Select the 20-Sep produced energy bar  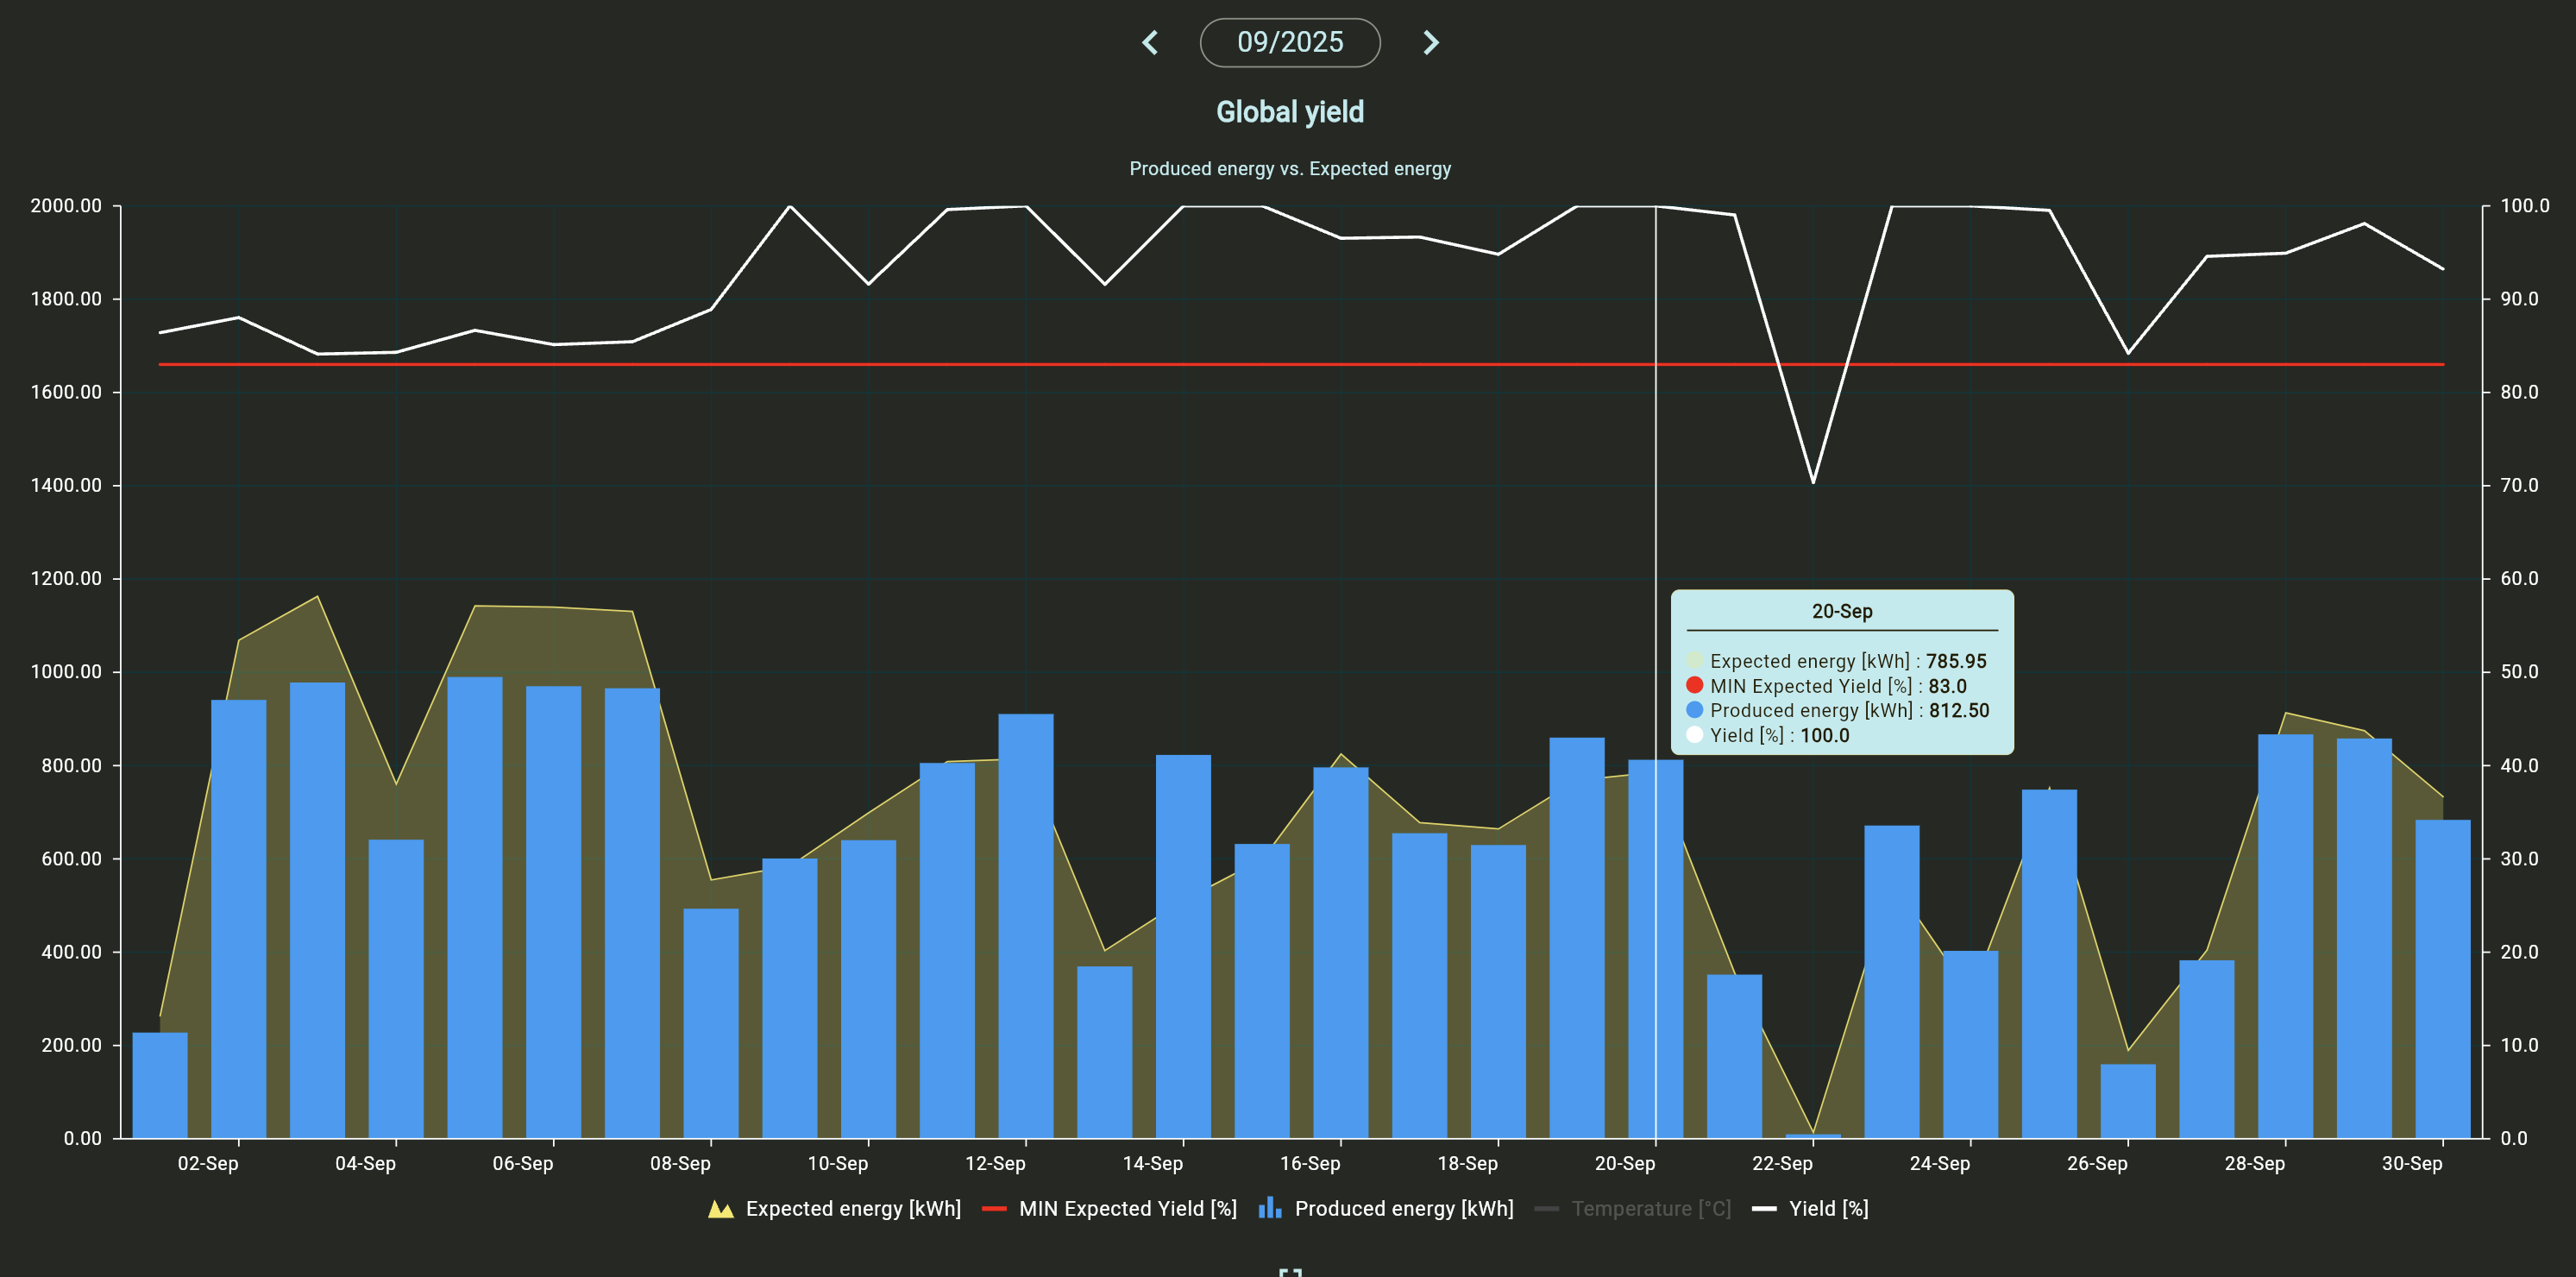[x=1655, y=950]
